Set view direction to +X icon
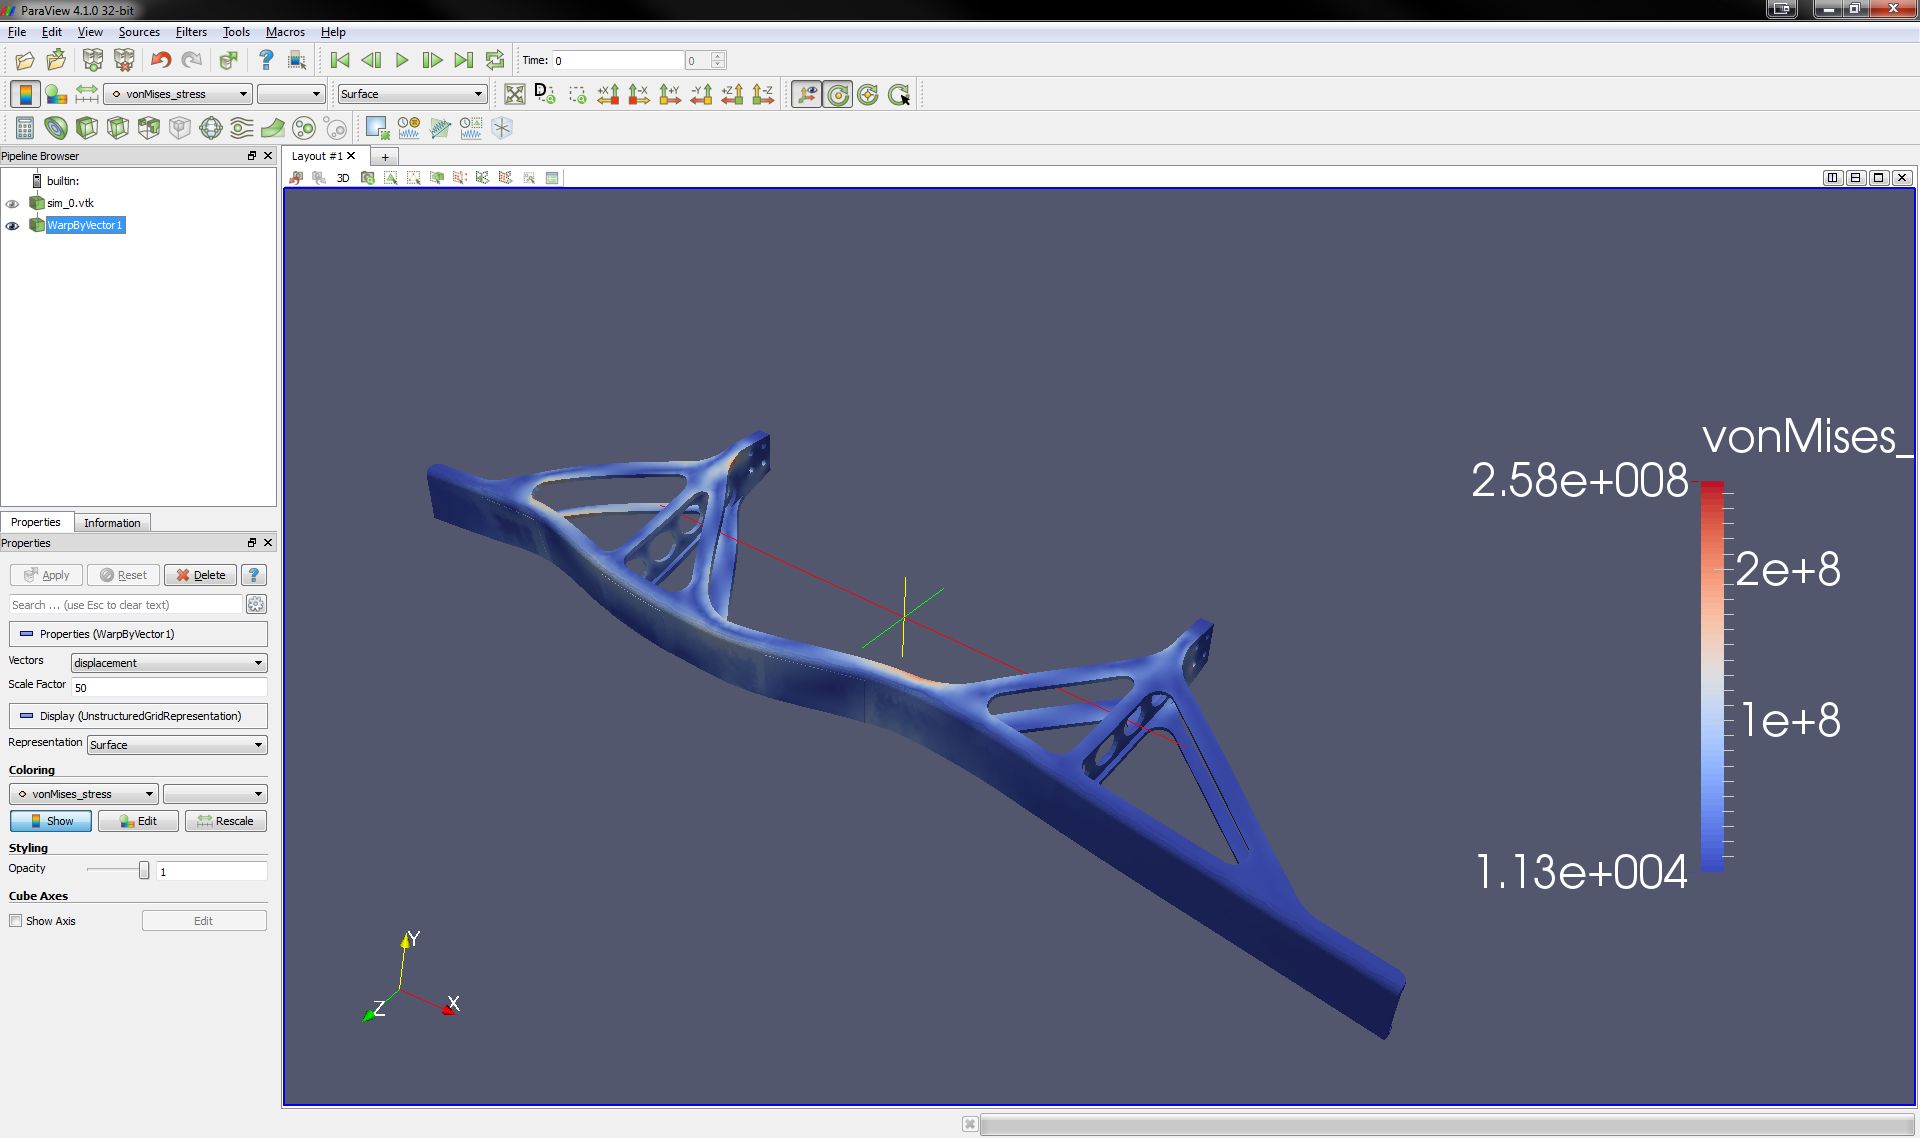The image size is (1920, 1138). pyautogui.click(x=608, y=94)
